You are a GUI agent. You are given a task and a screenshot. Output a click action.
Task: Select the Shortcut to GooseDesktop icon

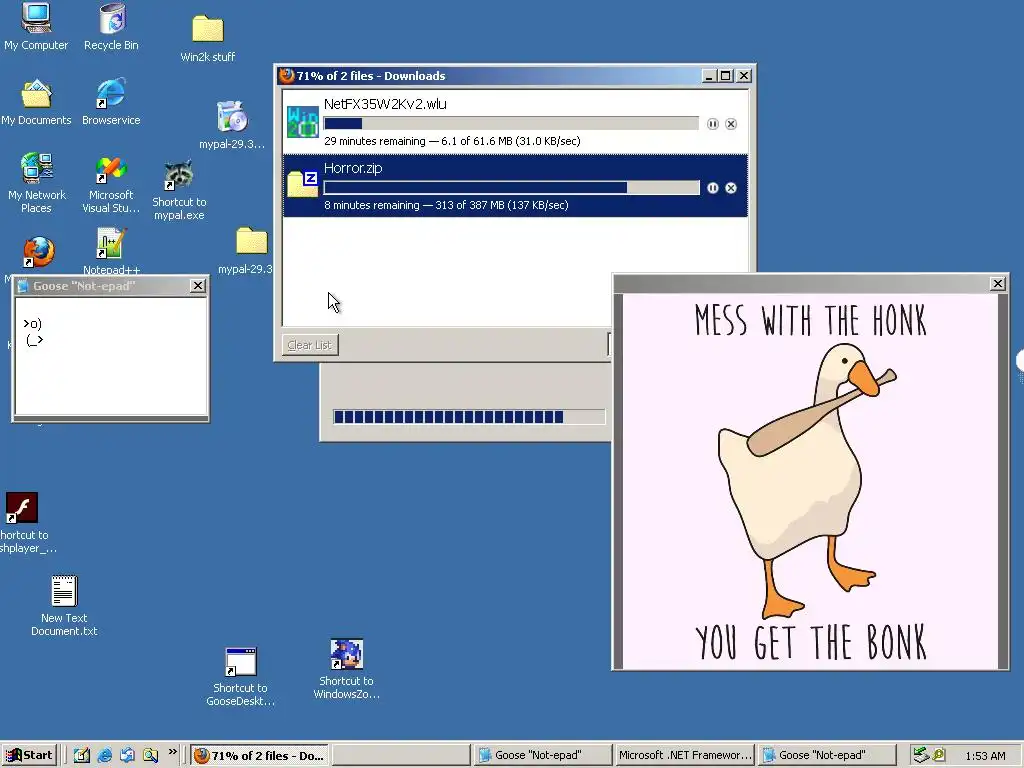(240, 677)
